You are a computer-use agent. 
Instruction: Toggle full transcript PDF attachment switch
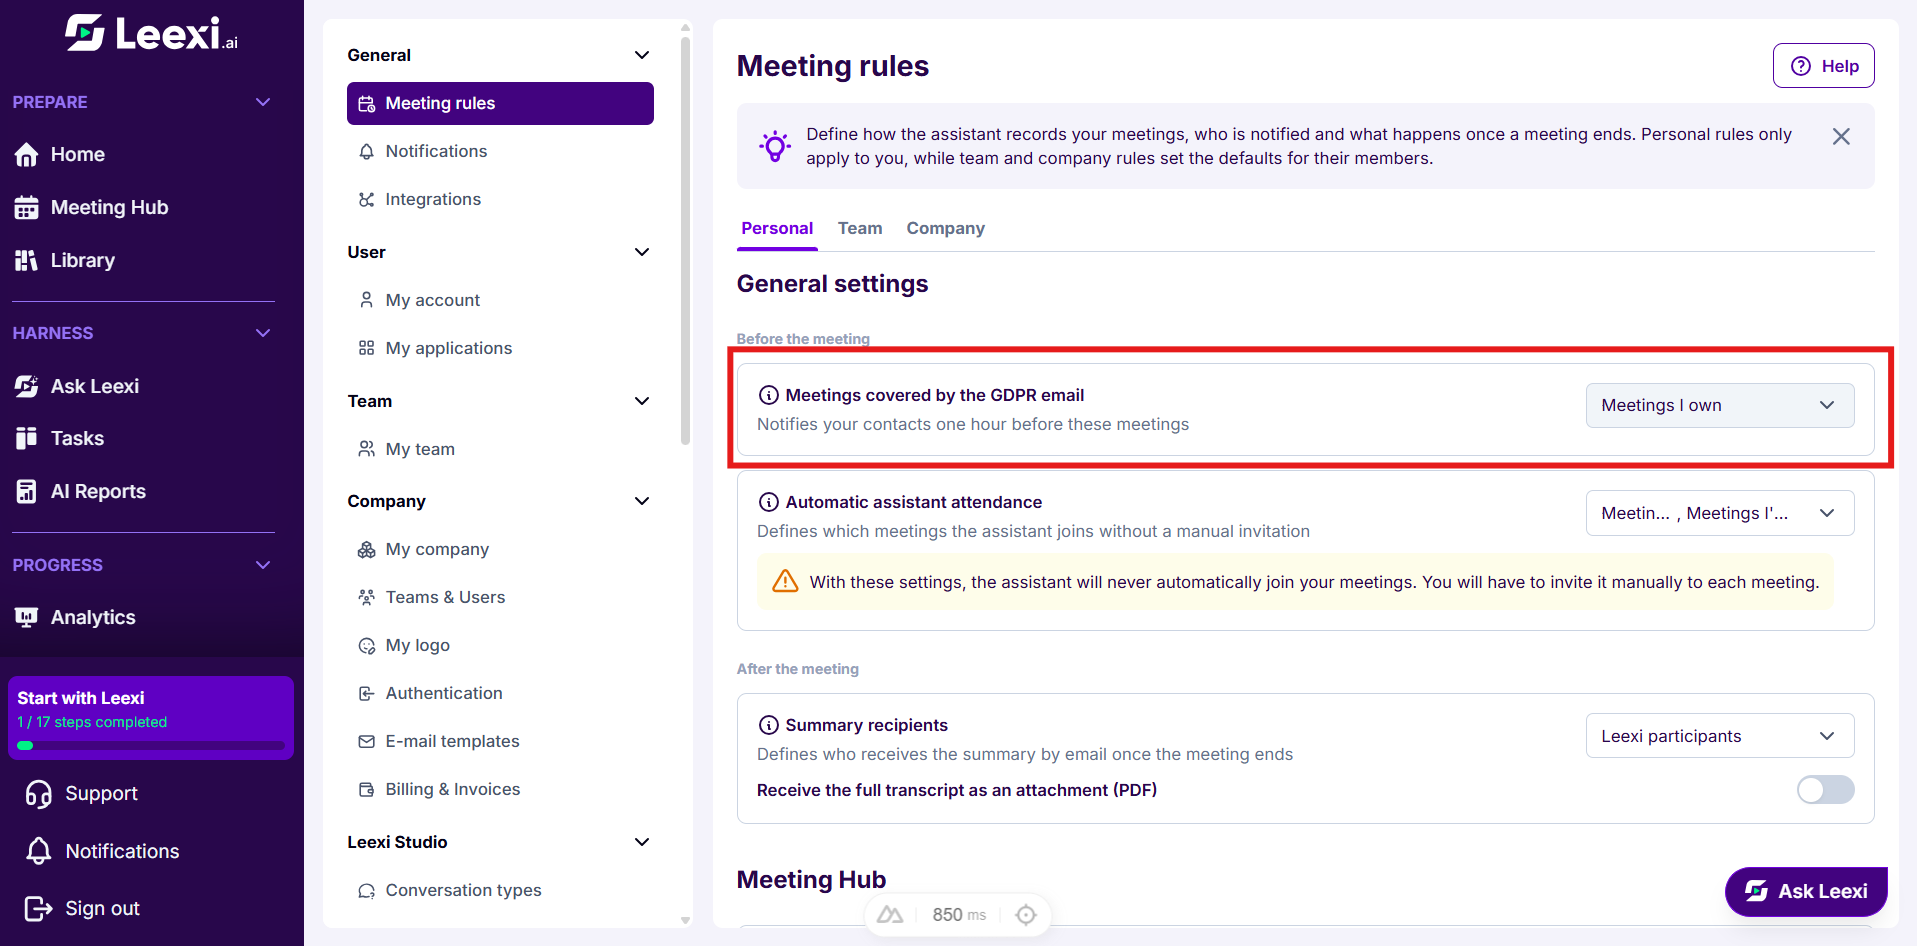pos(1825,790)
